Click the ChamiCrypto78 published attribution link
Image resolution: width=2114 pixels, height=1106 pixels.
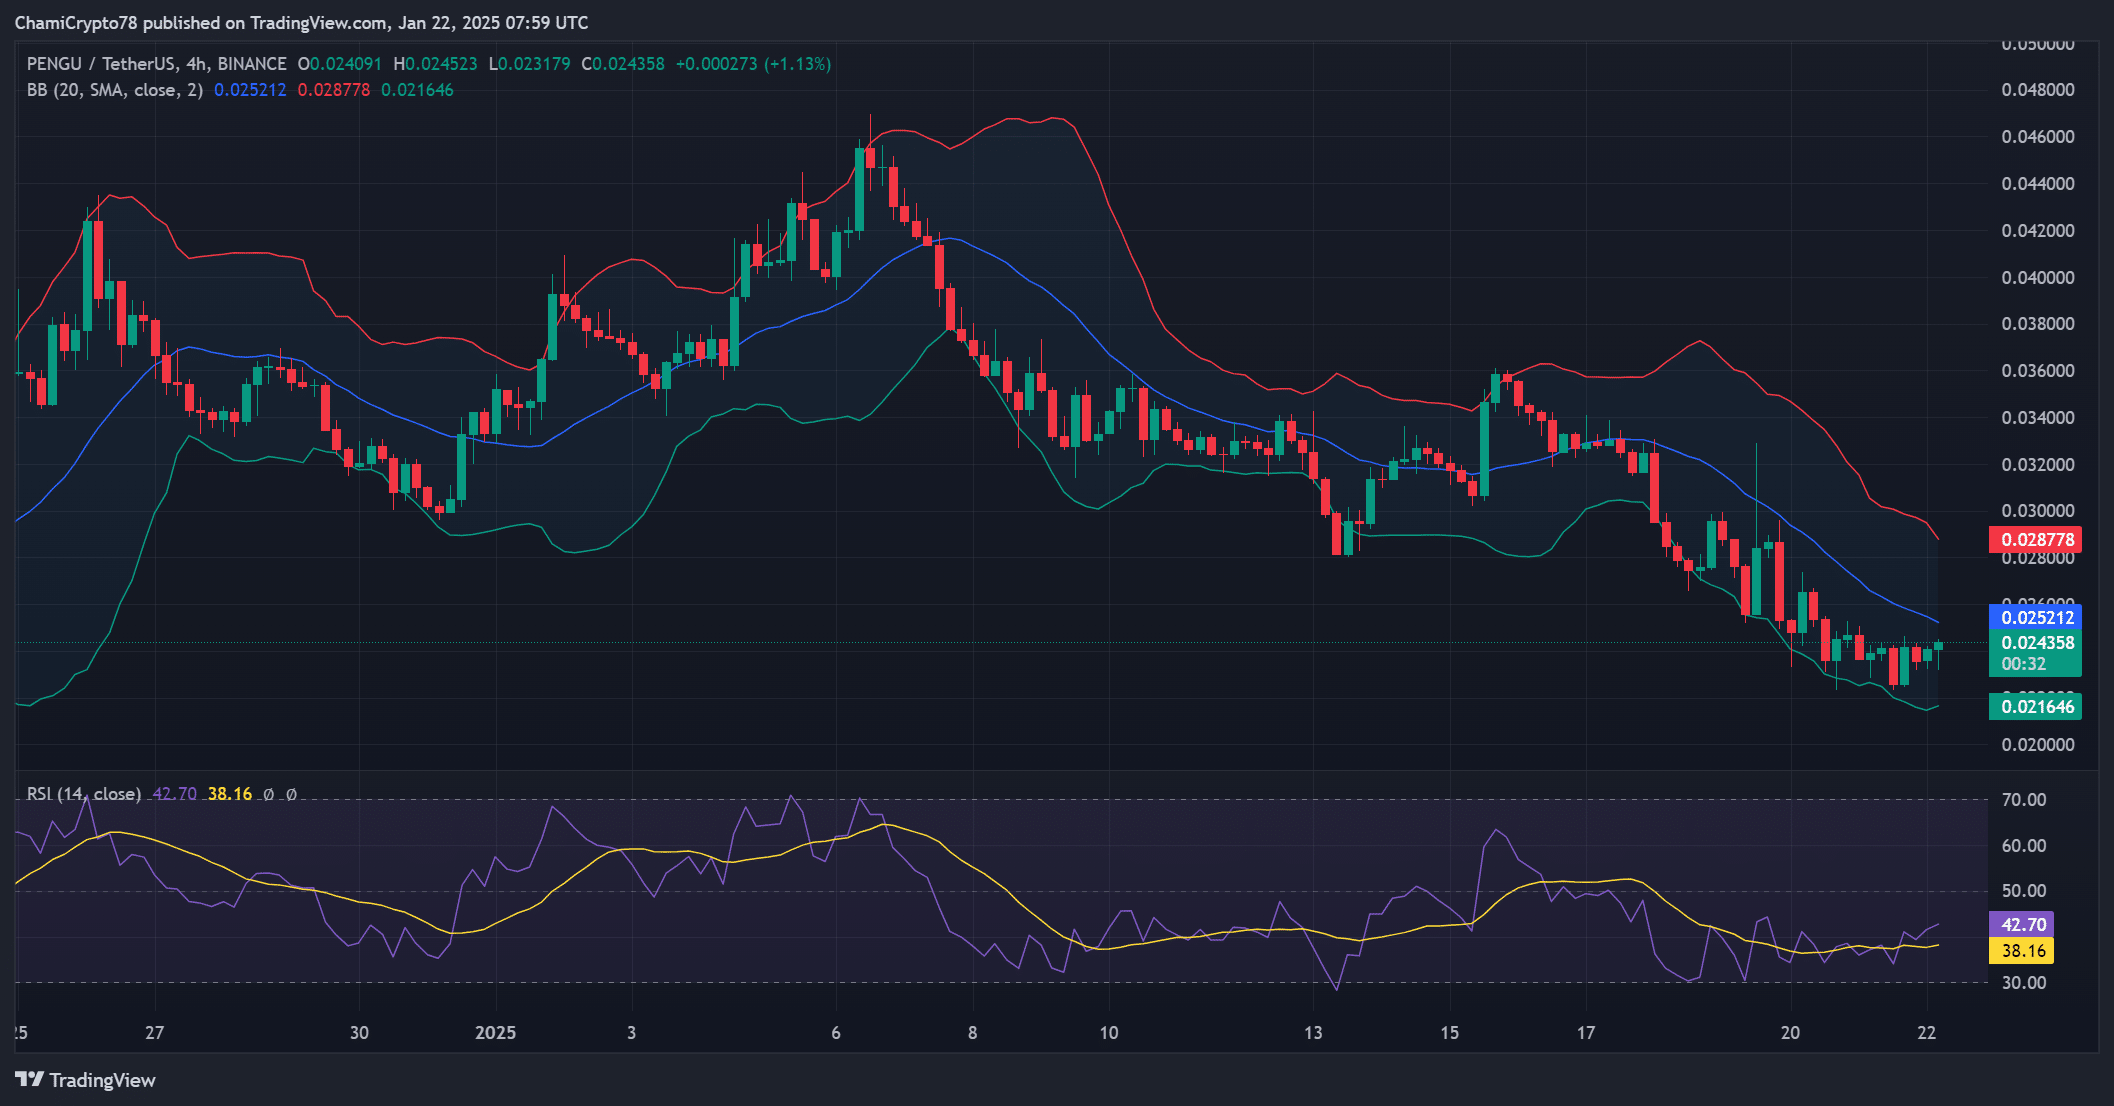(x=75, y=22)
